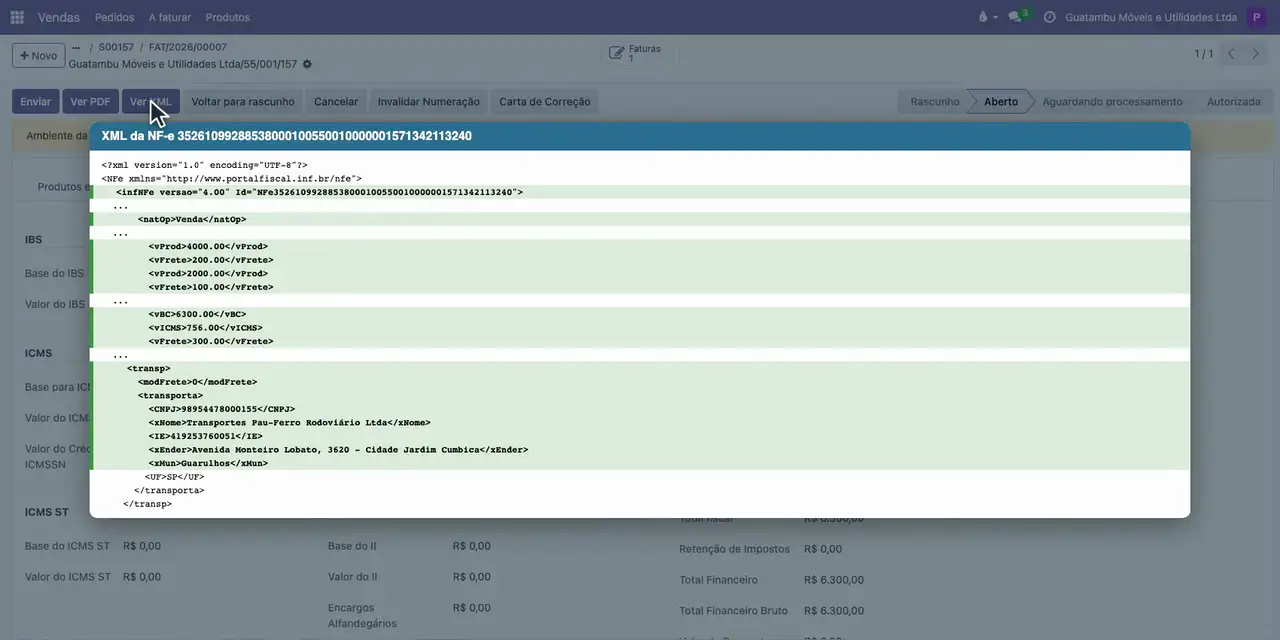Select the Rascunho status stage
Viewport: 1280px width, 640px height.
click(935, 101)
